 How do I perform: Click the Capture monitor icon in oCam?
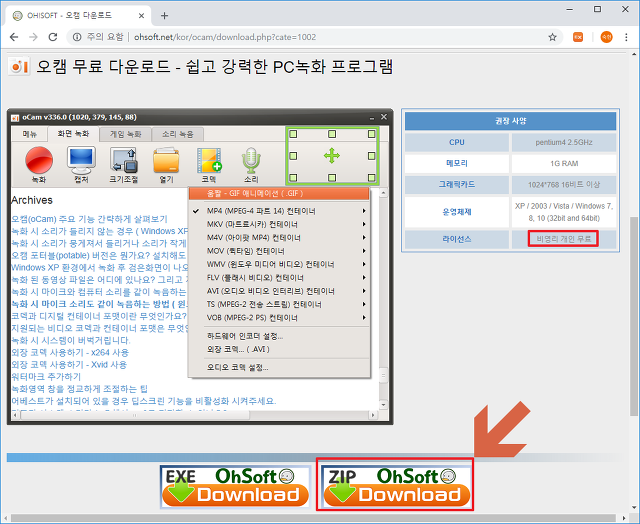coord(81,160)
